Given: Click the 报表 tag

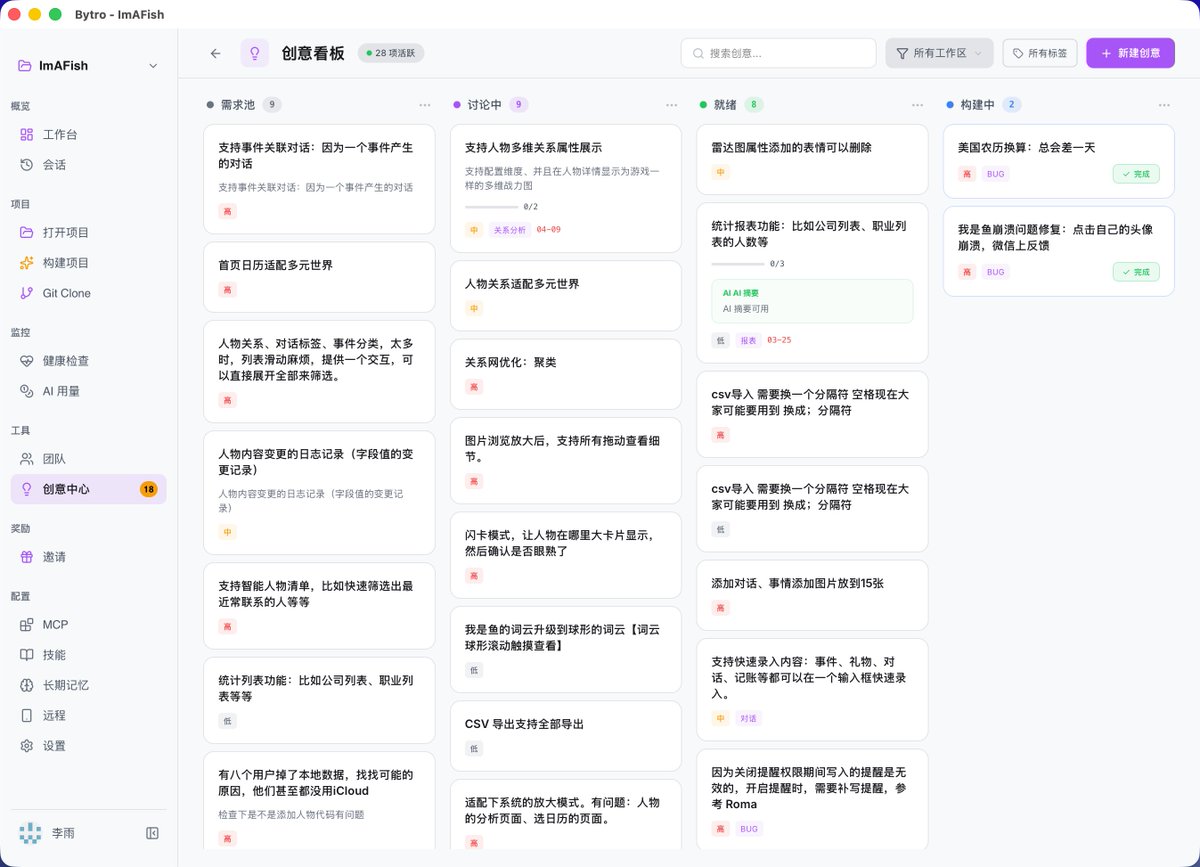Looking at the screenshot, I should [748, 340].
